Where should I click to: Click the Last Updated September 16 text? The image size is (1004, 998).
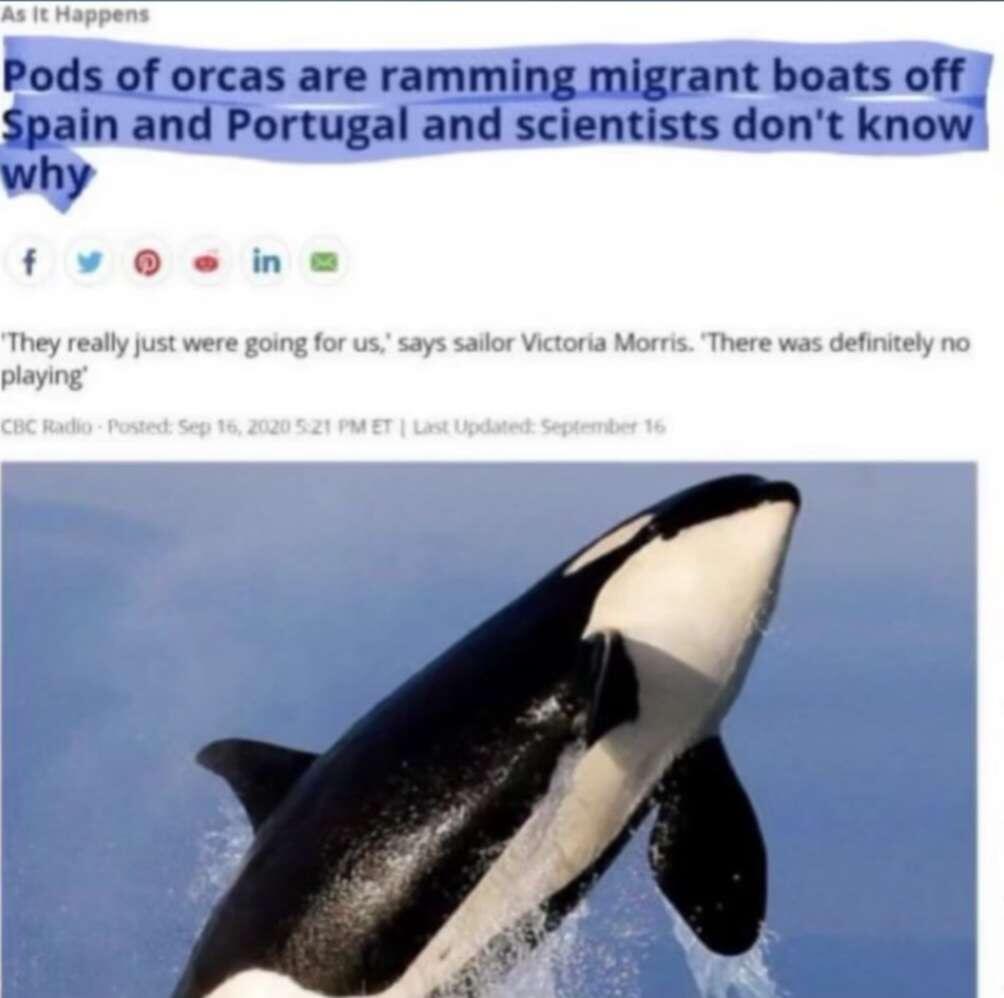tap(539, 426)
